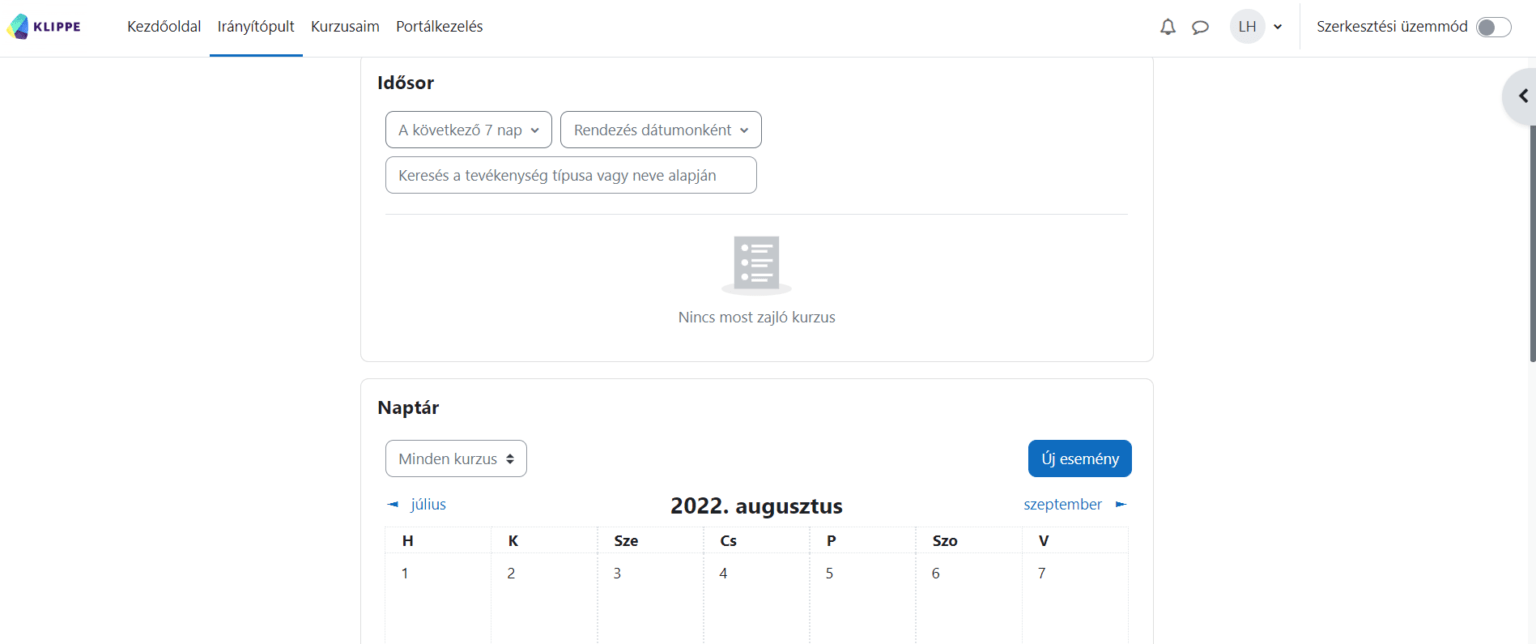Click the previous month arrow icon
This screenshot has width=1536, height=644.
393,505
